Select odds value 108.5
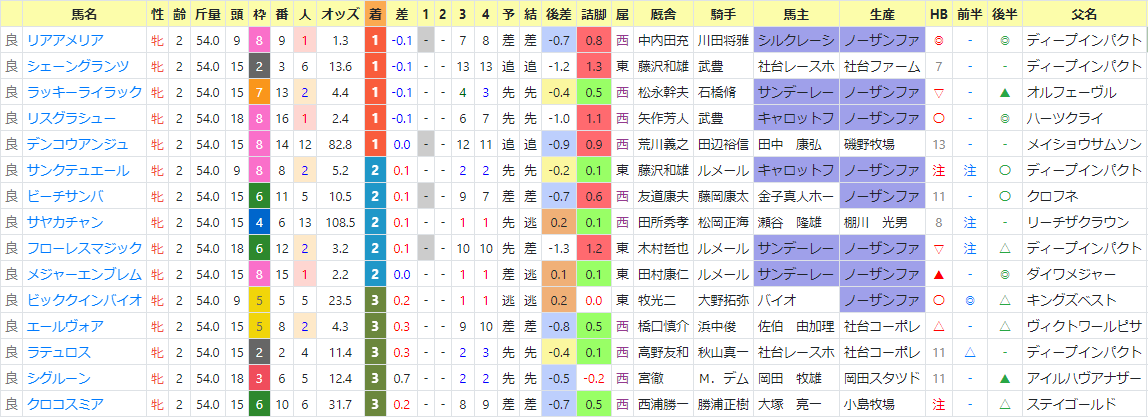1148x417 pixels. tap(340, 222)
